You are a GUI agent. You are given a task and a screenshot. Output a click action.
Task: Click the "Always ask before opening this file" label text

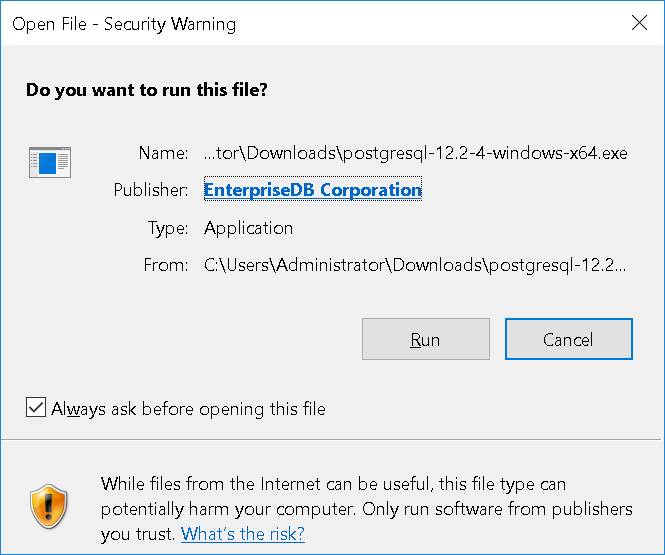(188, 409)
